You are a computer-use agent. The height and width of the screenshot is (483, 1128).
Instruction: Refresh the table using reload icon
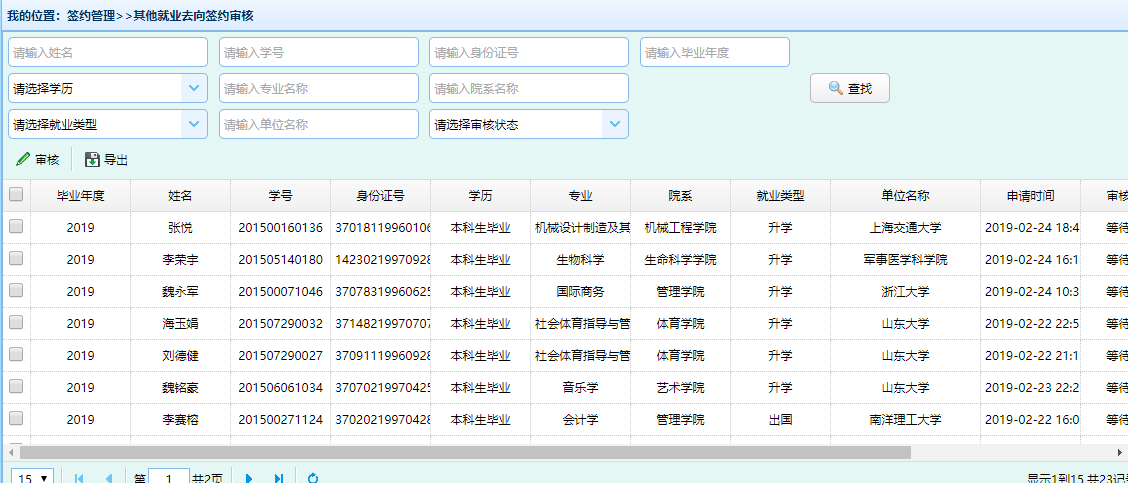click(313, 478)
